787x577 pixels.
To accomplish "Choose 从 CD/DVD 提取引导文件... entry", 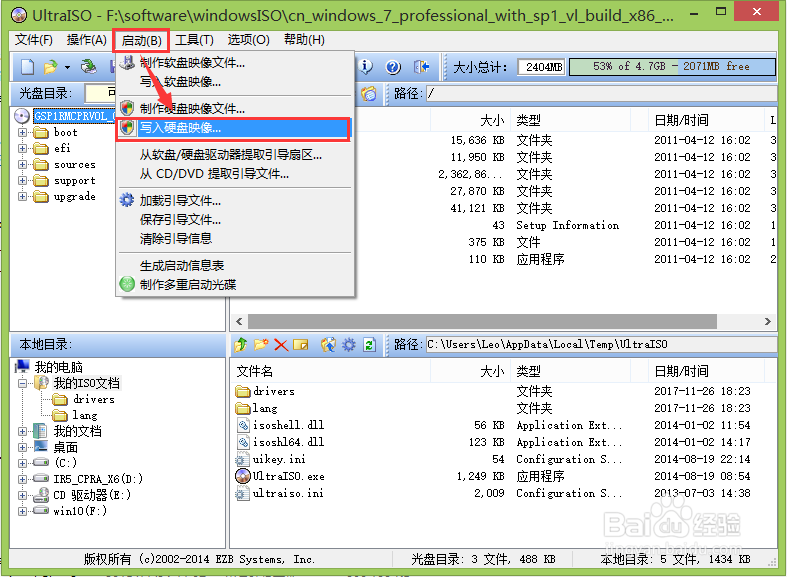I will [235, 174].
